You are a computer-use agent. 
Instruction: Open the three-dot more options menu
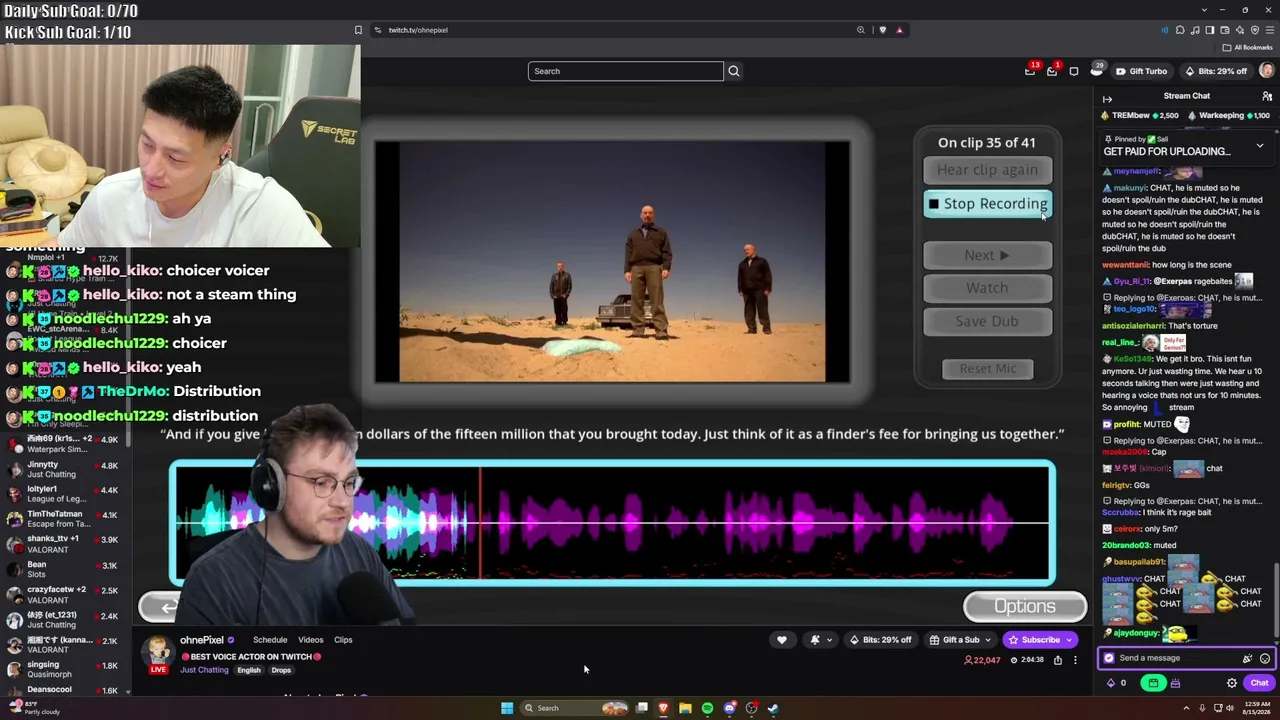pyautogui.click(x=1076, y=660)
